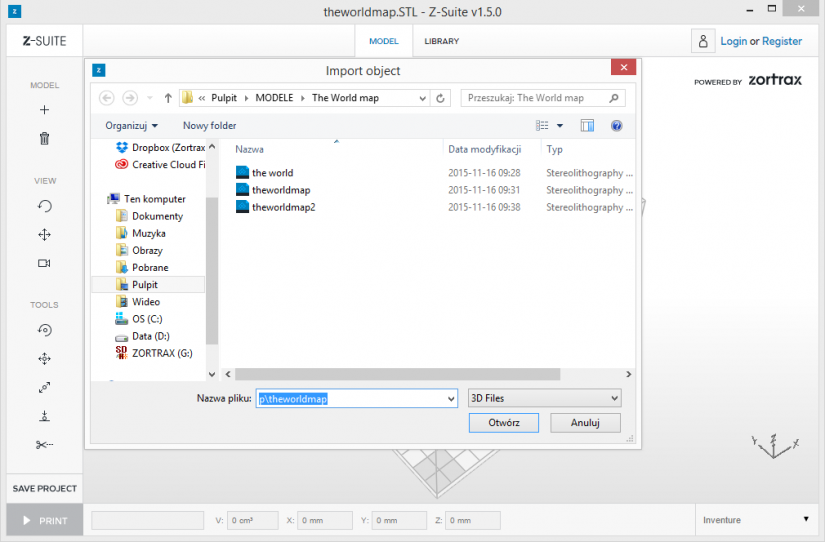Select the scale model tool

[x=45, y=387]
